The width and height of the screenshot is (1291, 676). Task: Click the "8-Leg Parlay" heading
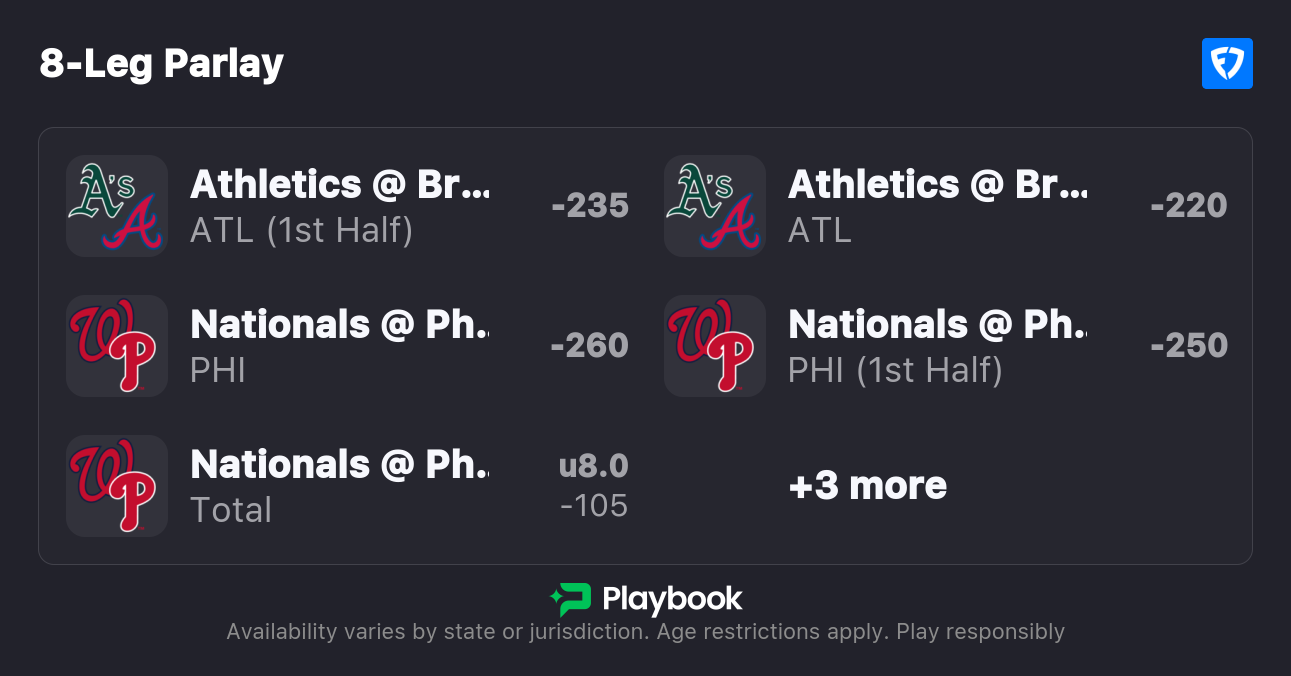[x=162, y=64]
